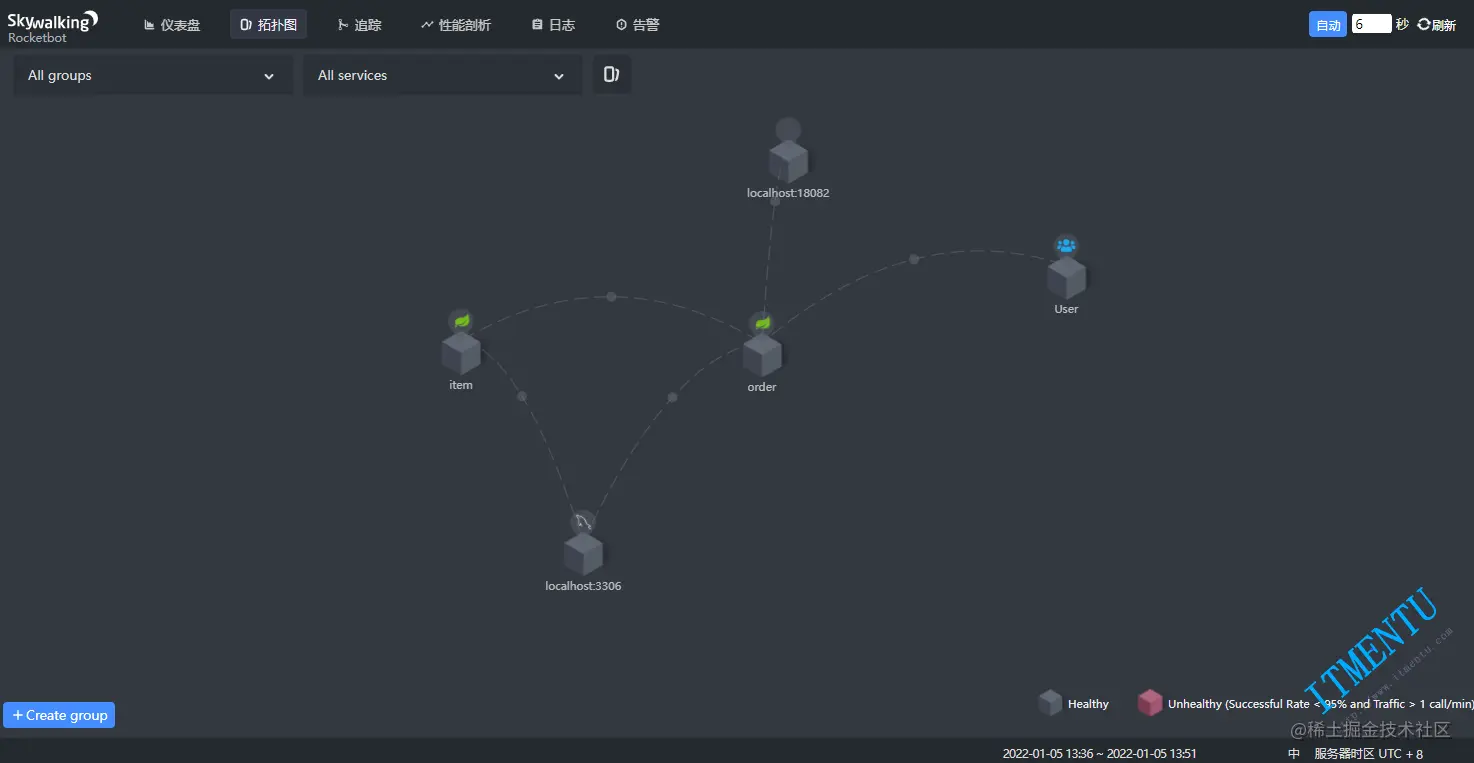Screen dimensions: 1474x763
Task: Click the call dot between order and localhost:3306
Action: (672, 397)
